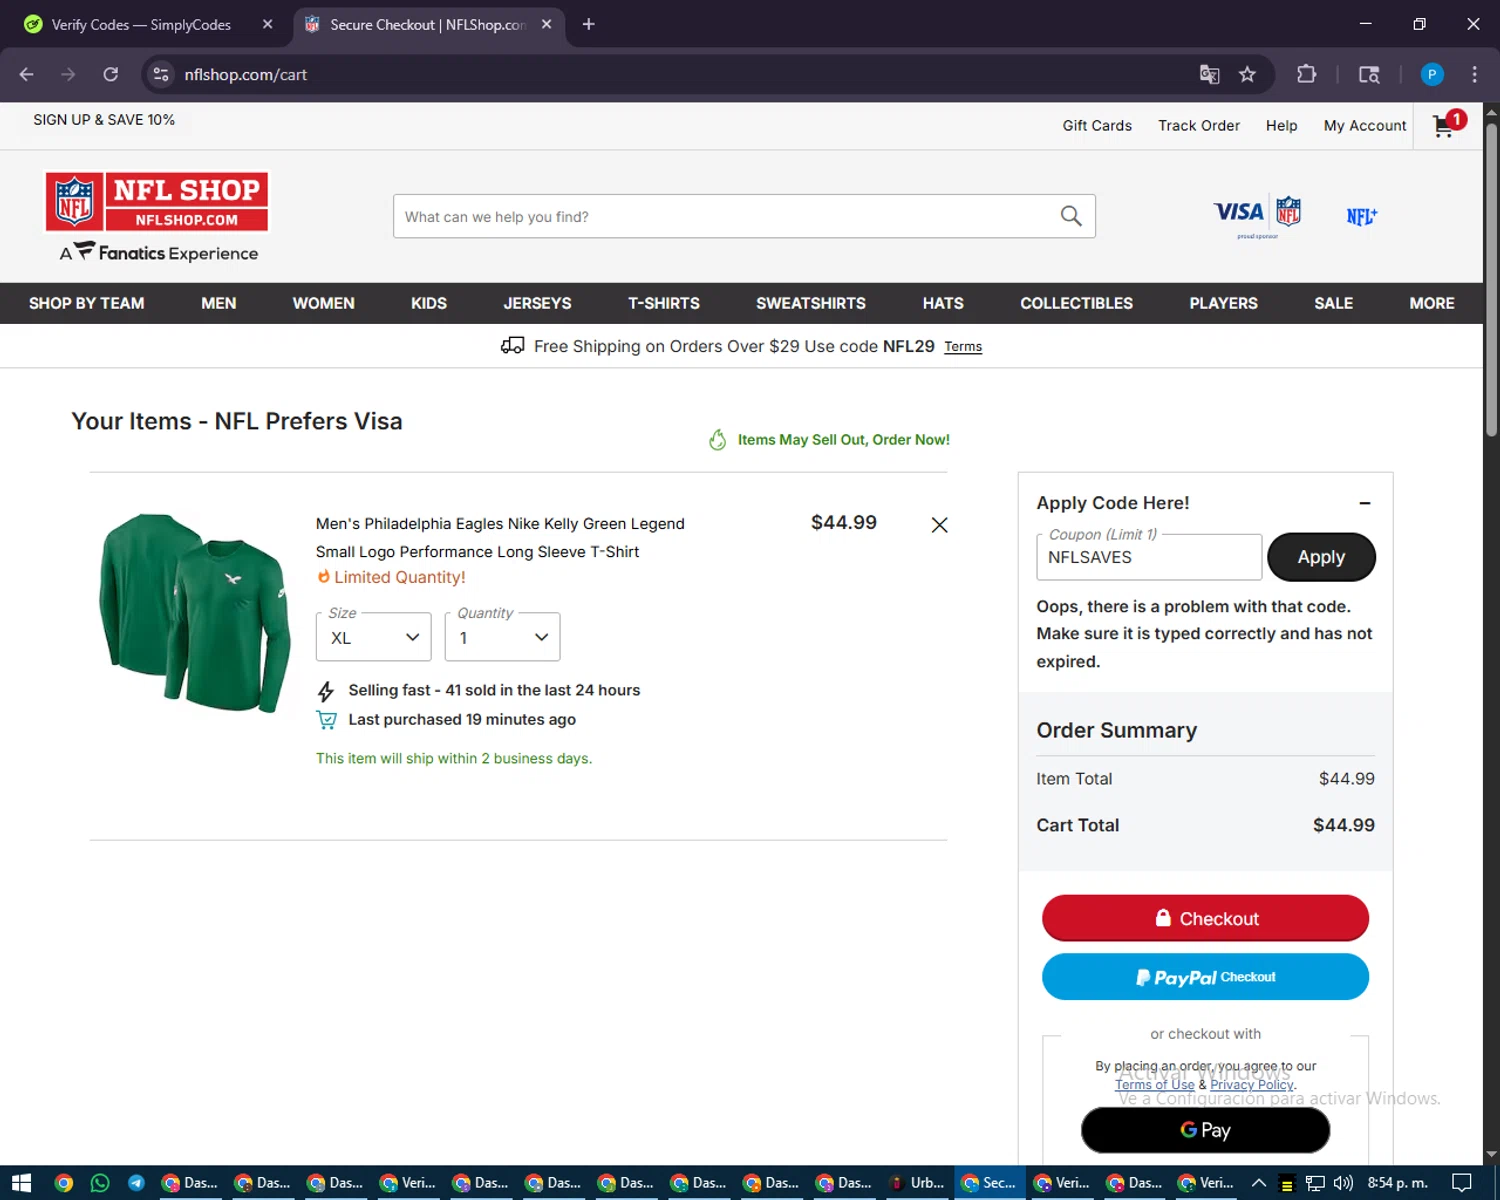Open the tab search icon in toolbar
The image size is (1500, 1200).
point(1369,74)
